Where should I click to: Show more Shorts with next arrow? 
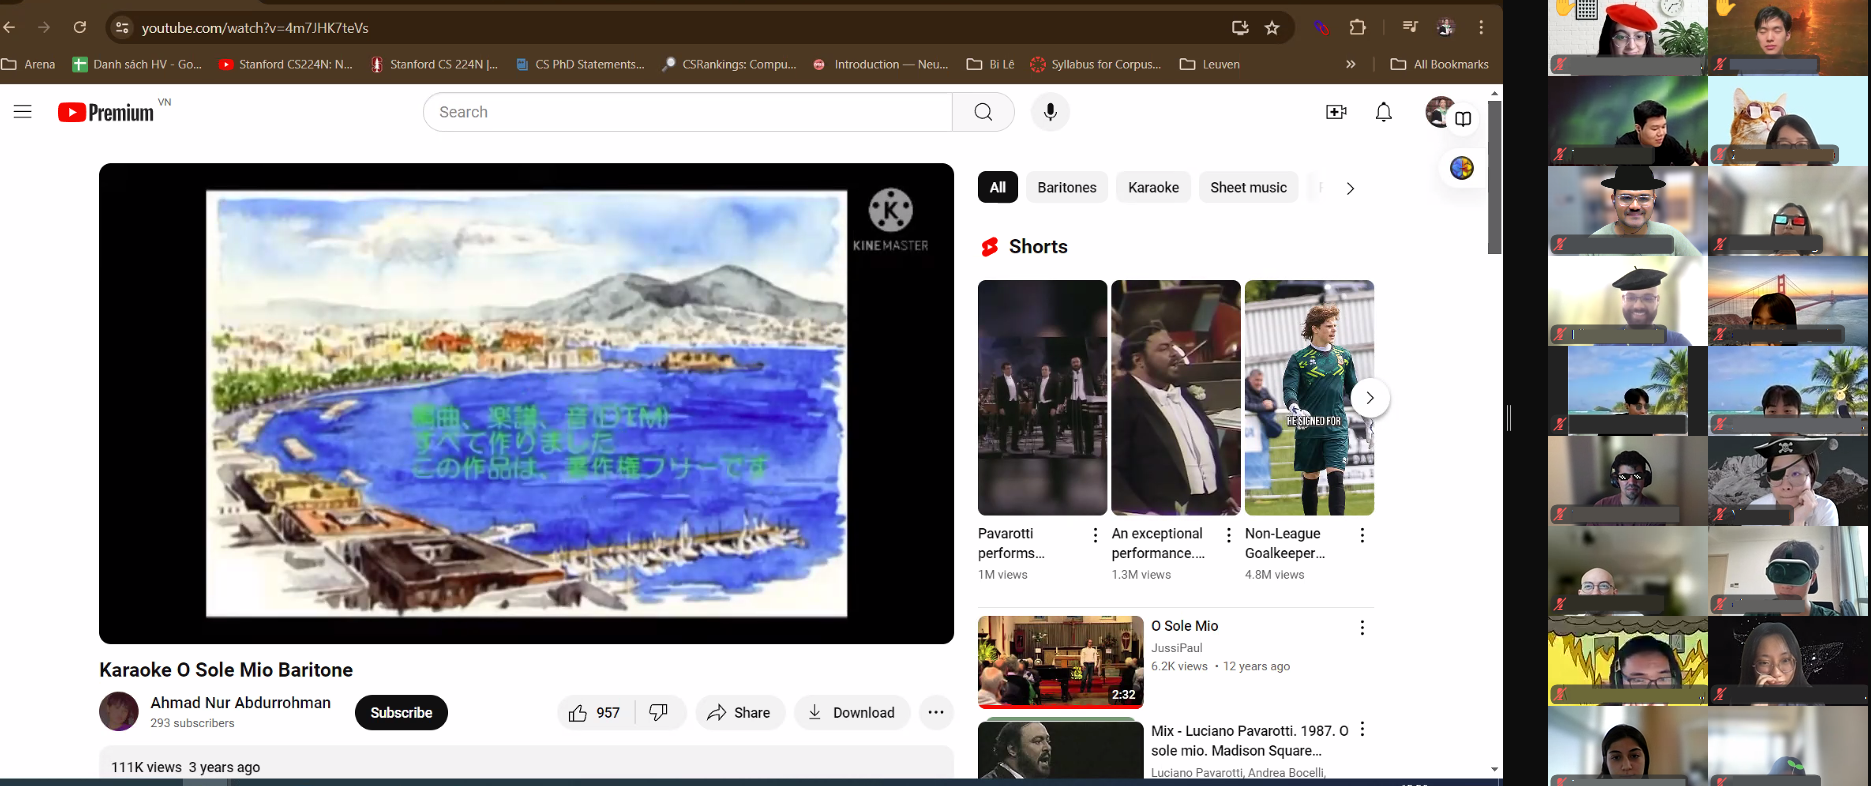[x=1370, y=398]
